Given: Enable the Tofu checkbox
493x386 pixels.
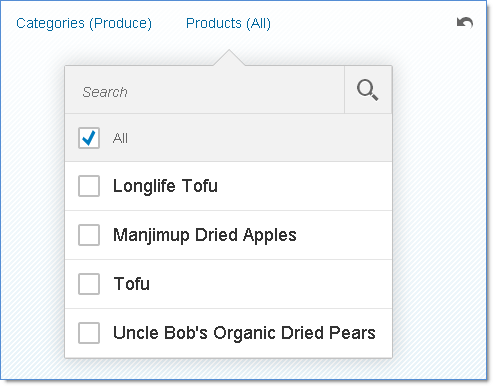Looking at the screenshot, I should (x=89, y=284).
